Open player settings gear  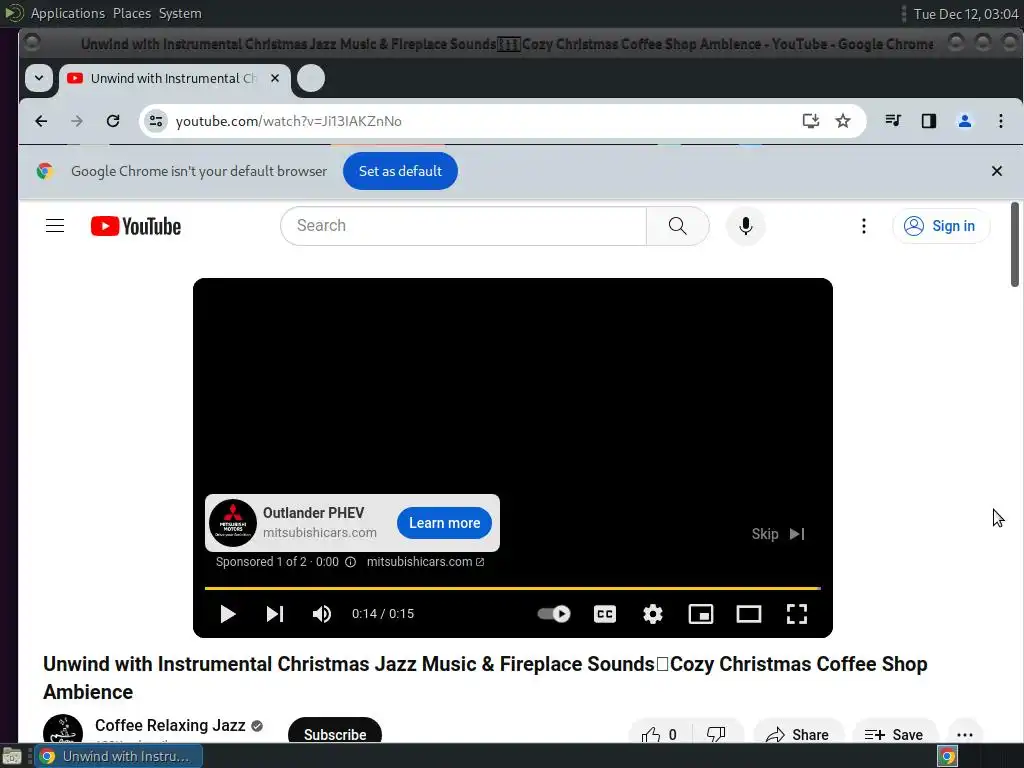point(652,614)
